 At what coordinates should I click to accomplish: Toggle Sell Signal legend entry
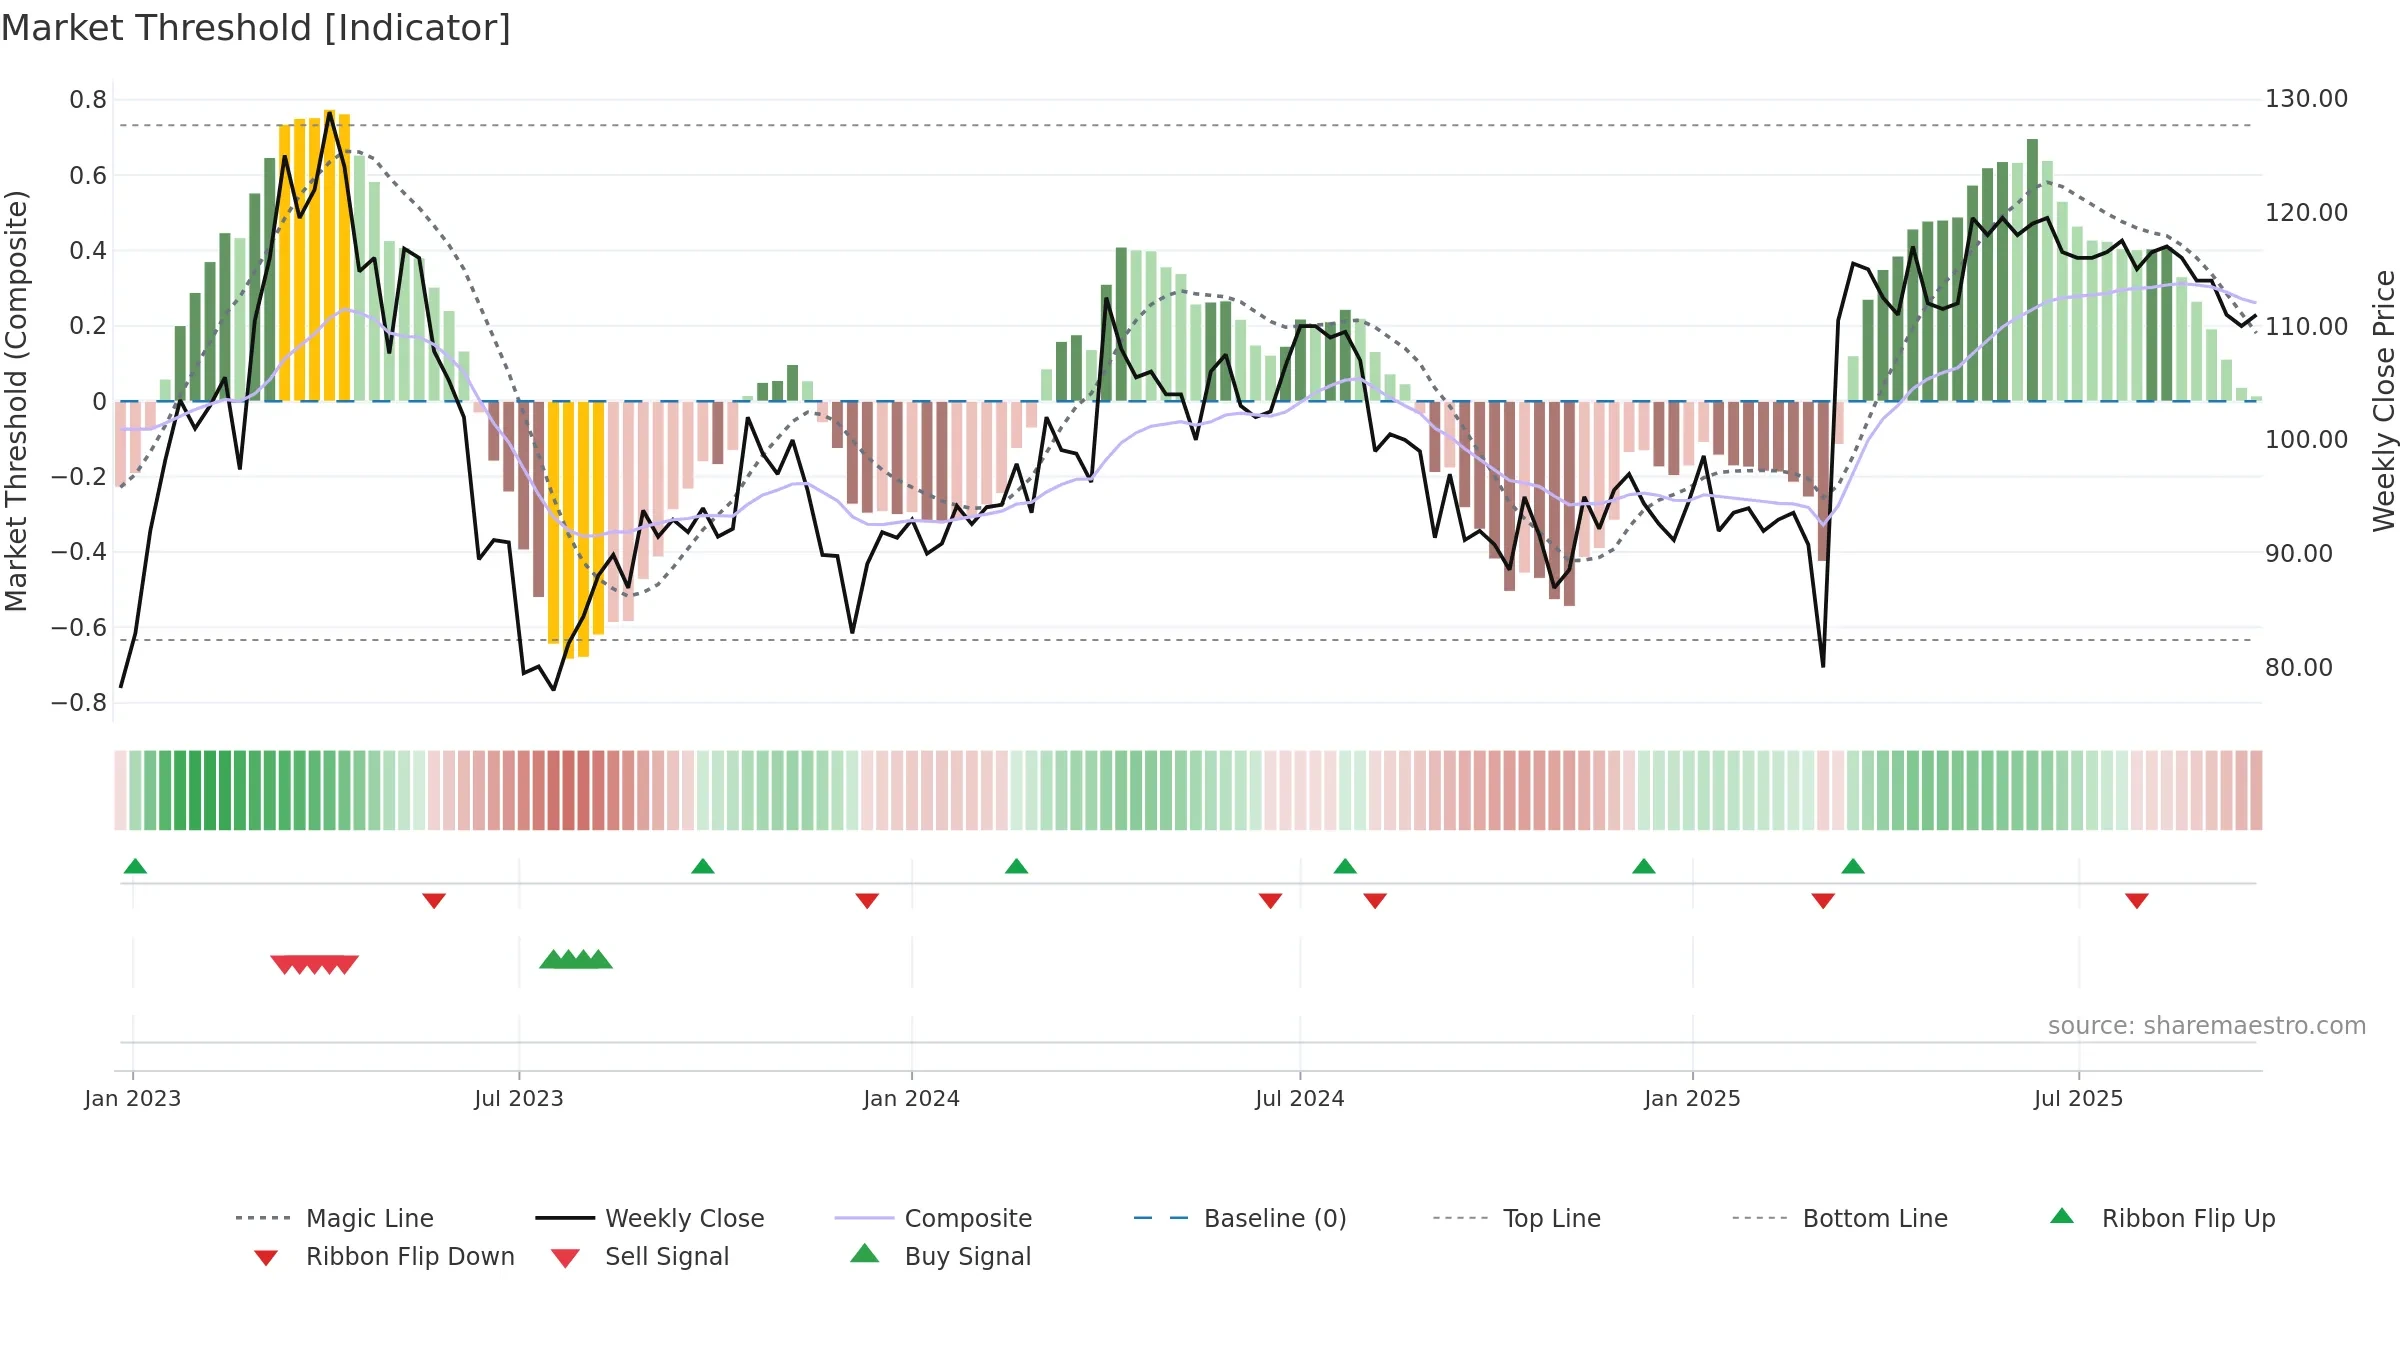pos(640,1256)
